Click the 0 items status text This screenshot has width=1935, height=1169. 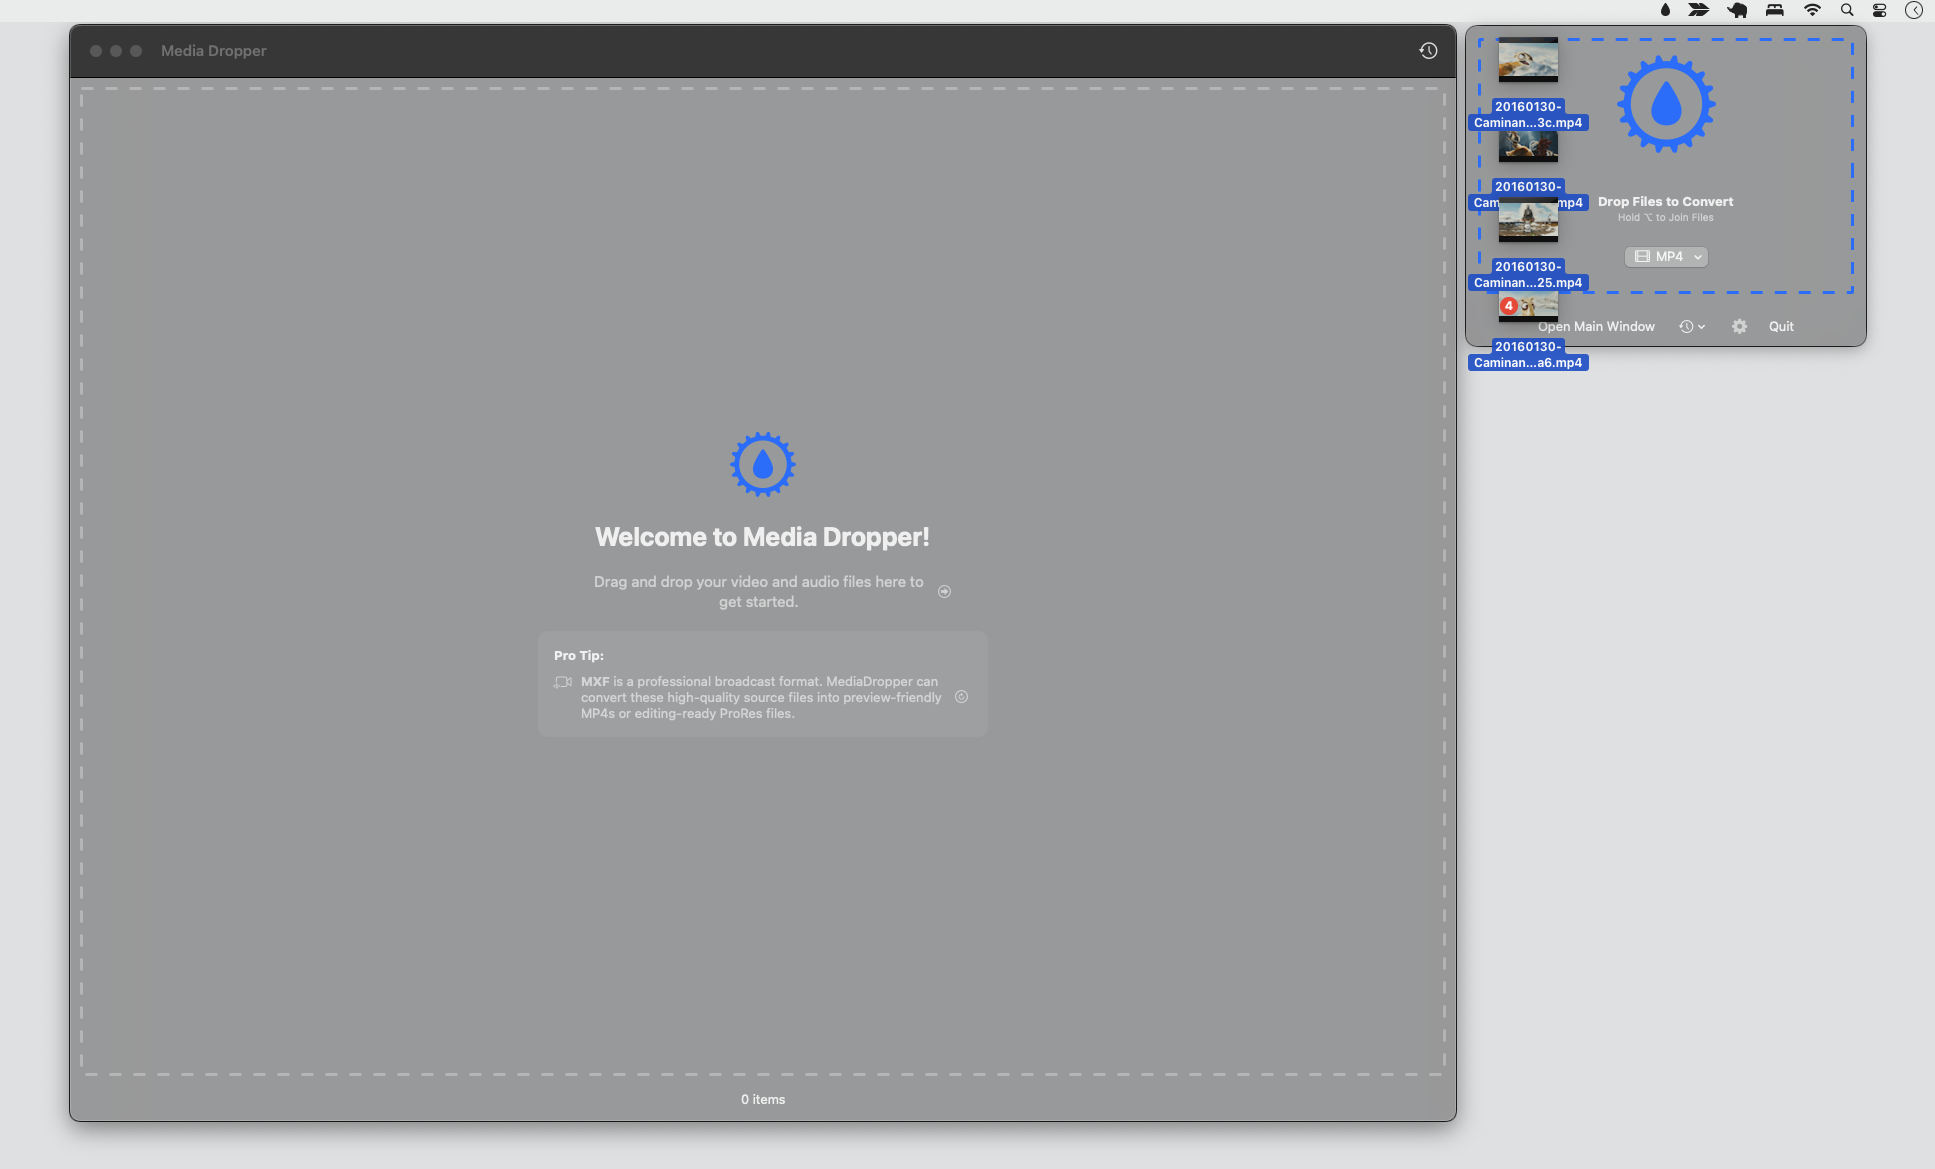[x=763, y=1100]
